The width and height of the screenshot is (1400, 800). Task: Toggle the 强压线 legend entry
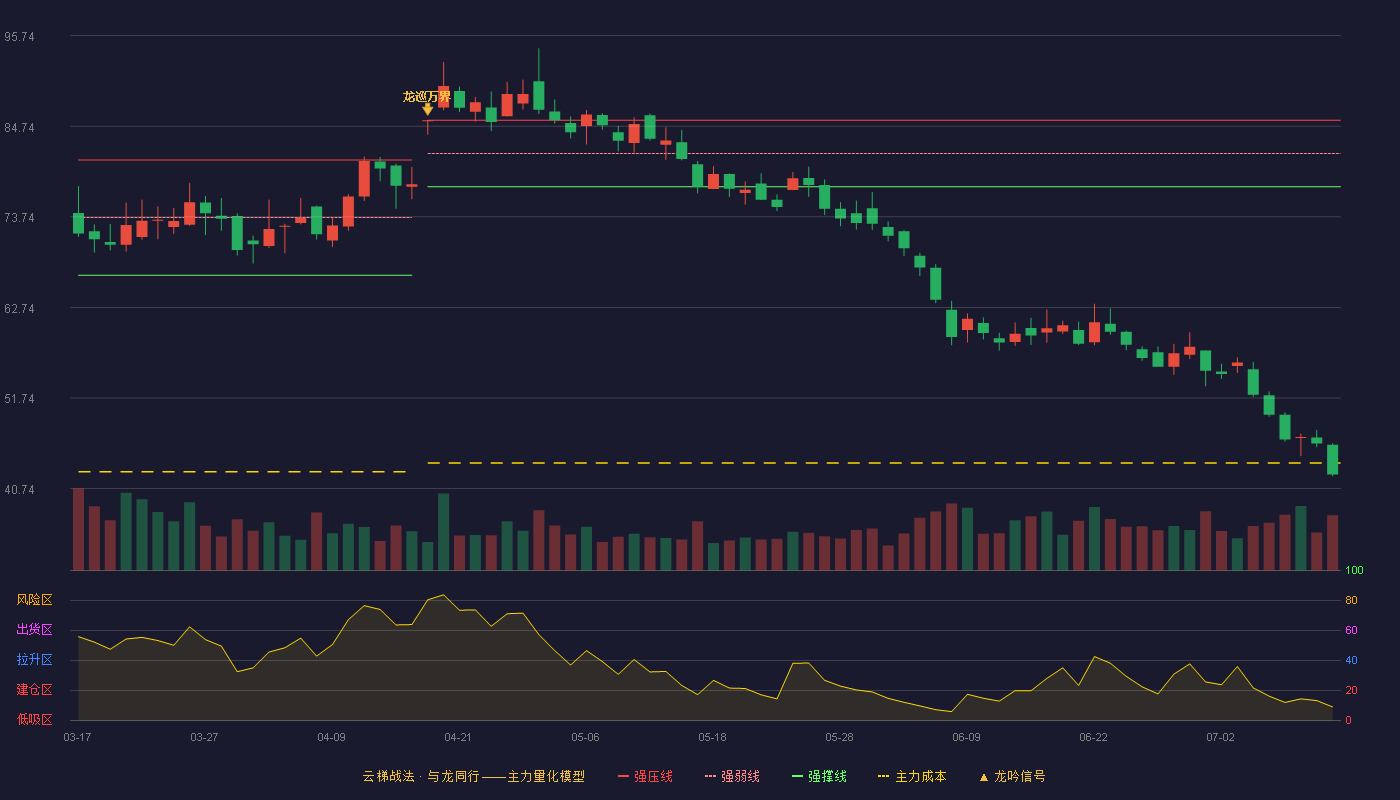(645, 776)
